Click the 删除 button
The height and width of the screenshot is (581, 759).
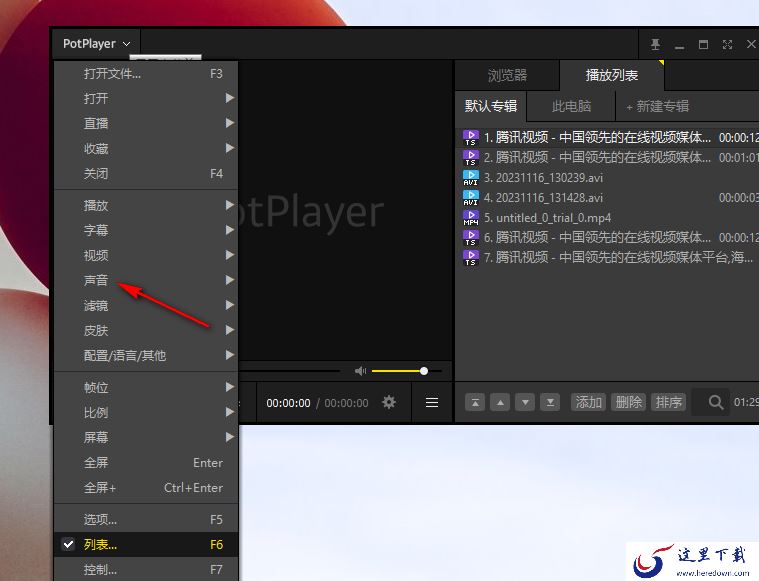(x=628, y=402)
